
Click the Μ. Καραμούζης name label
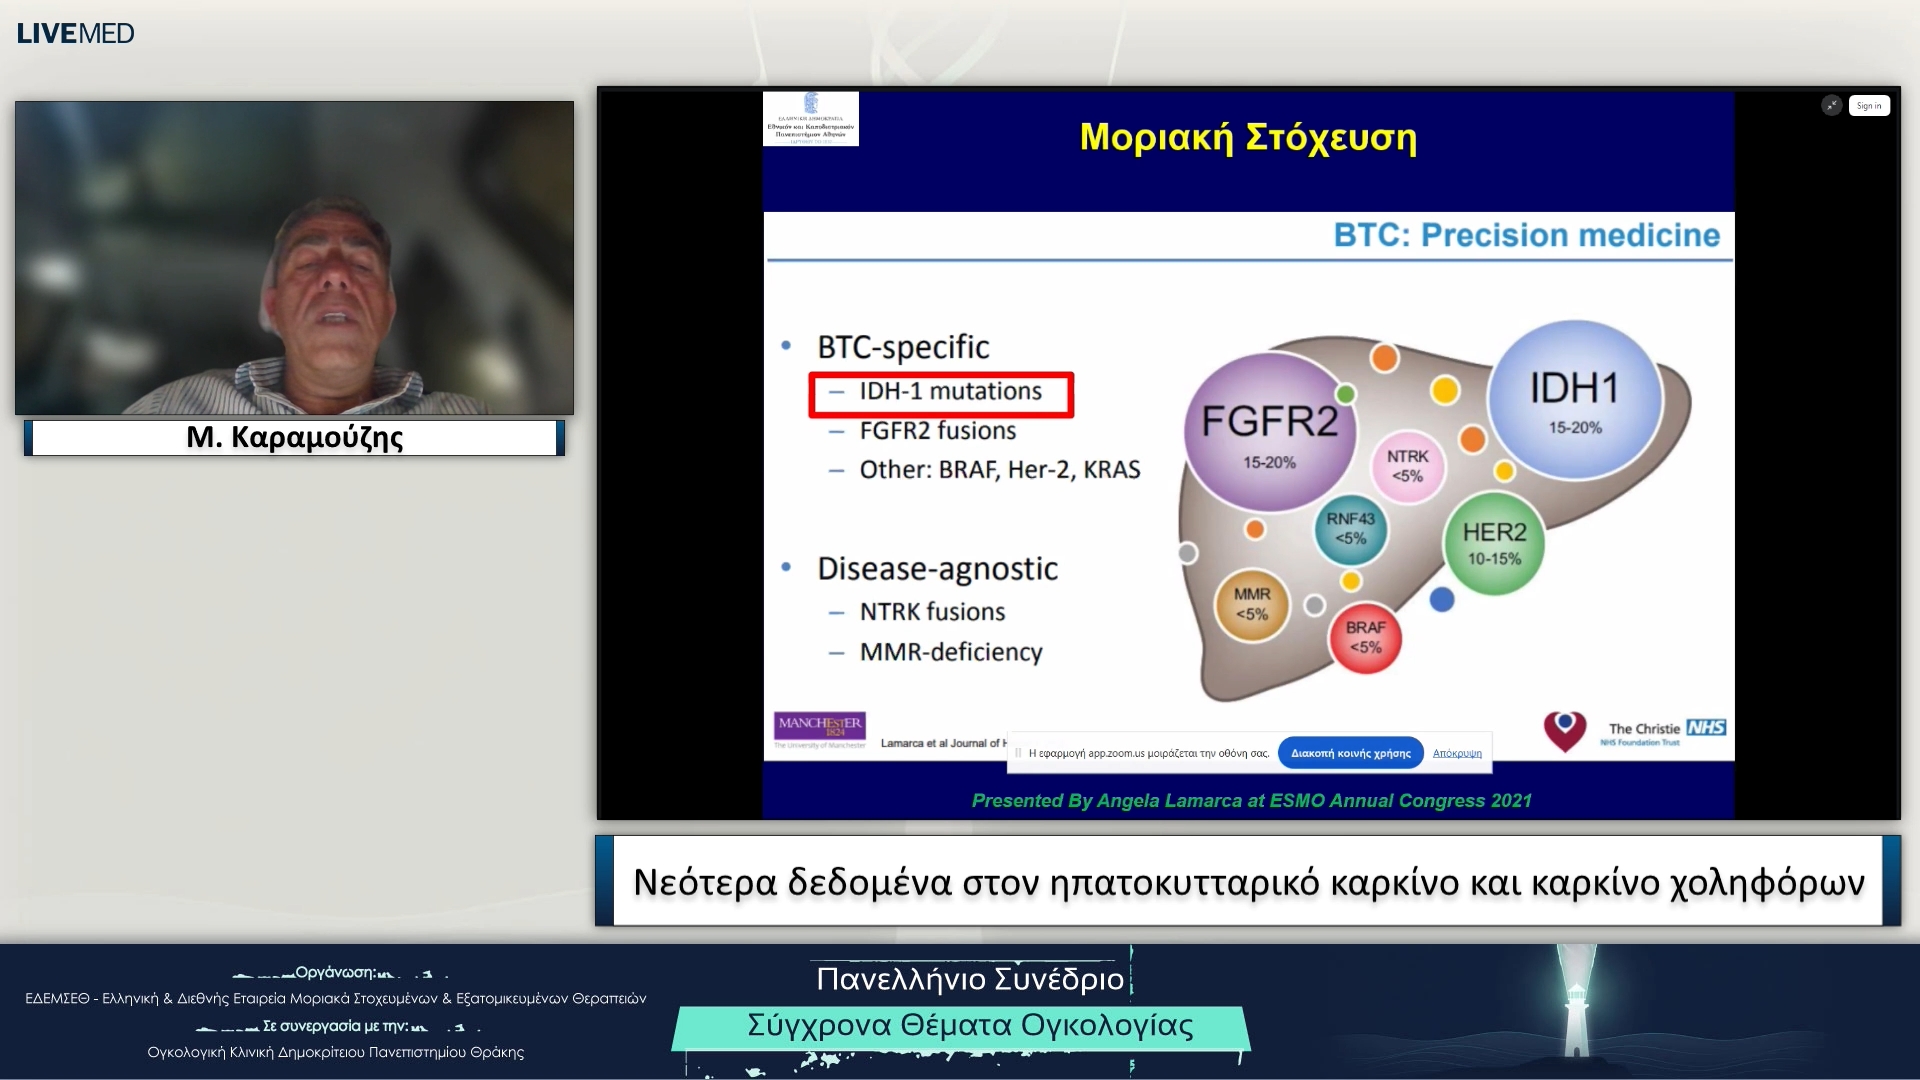pyautogui.click(x=294, y=438)
